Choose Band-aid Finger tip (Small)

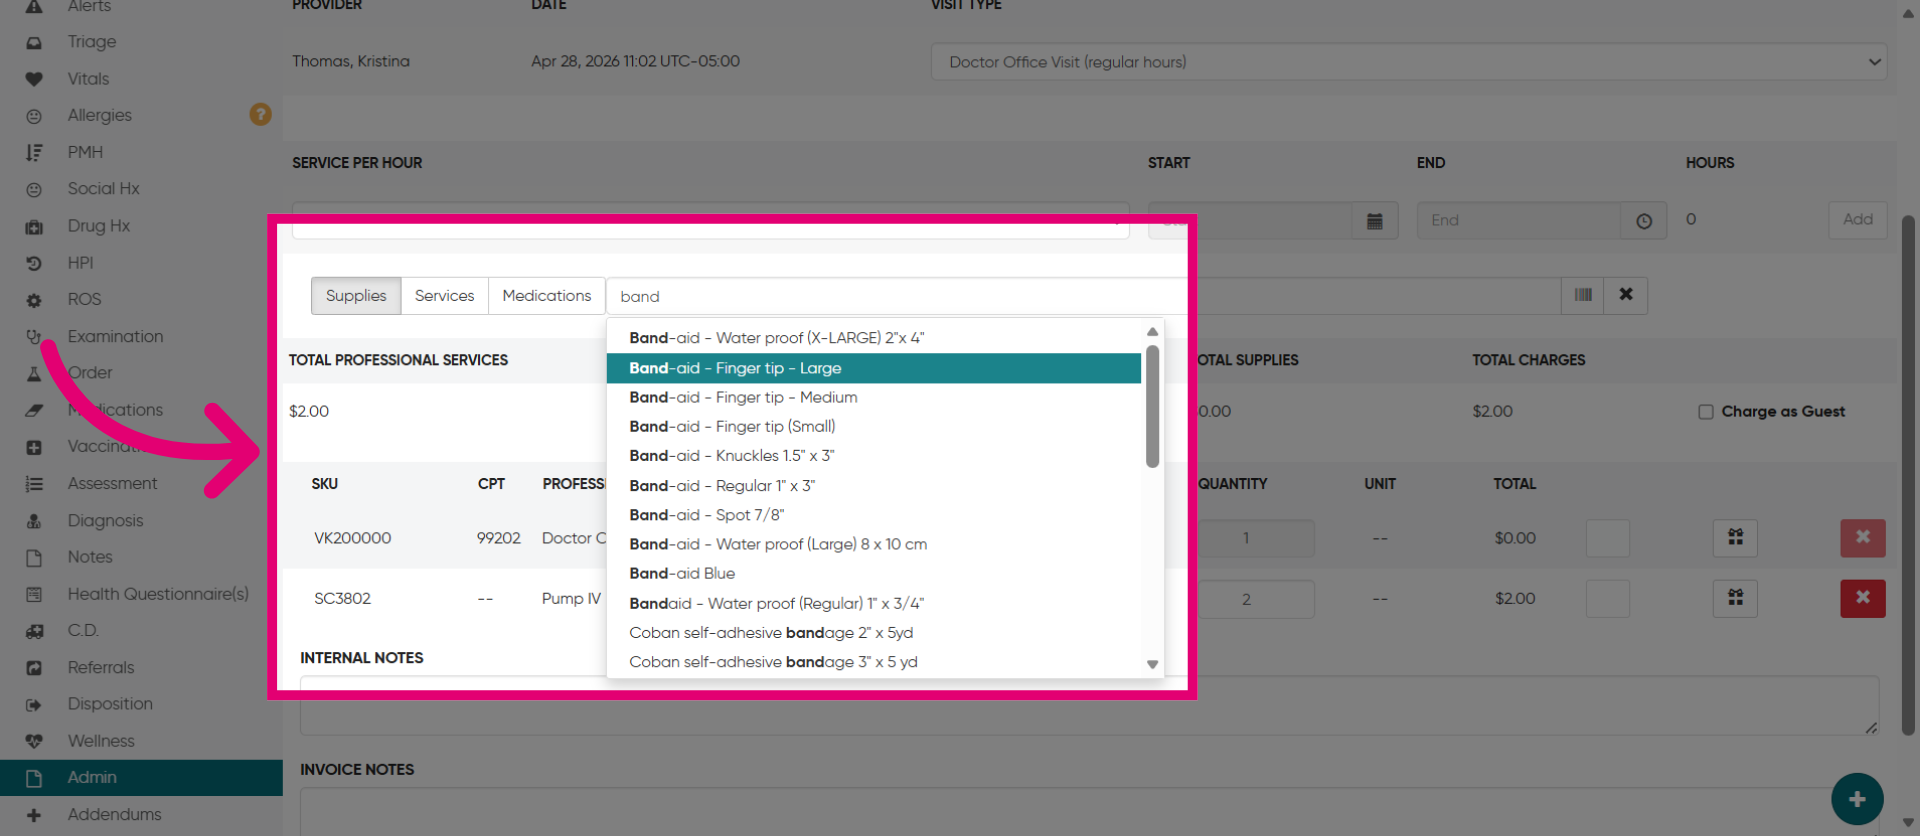pos(874,426)
